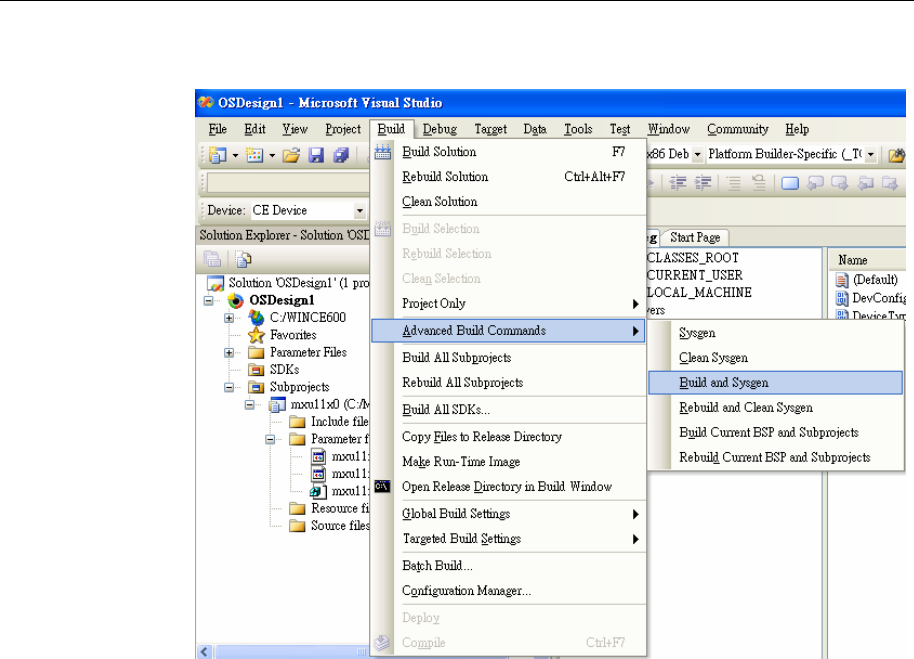Open the Tools menu

(x=578, y=129)
